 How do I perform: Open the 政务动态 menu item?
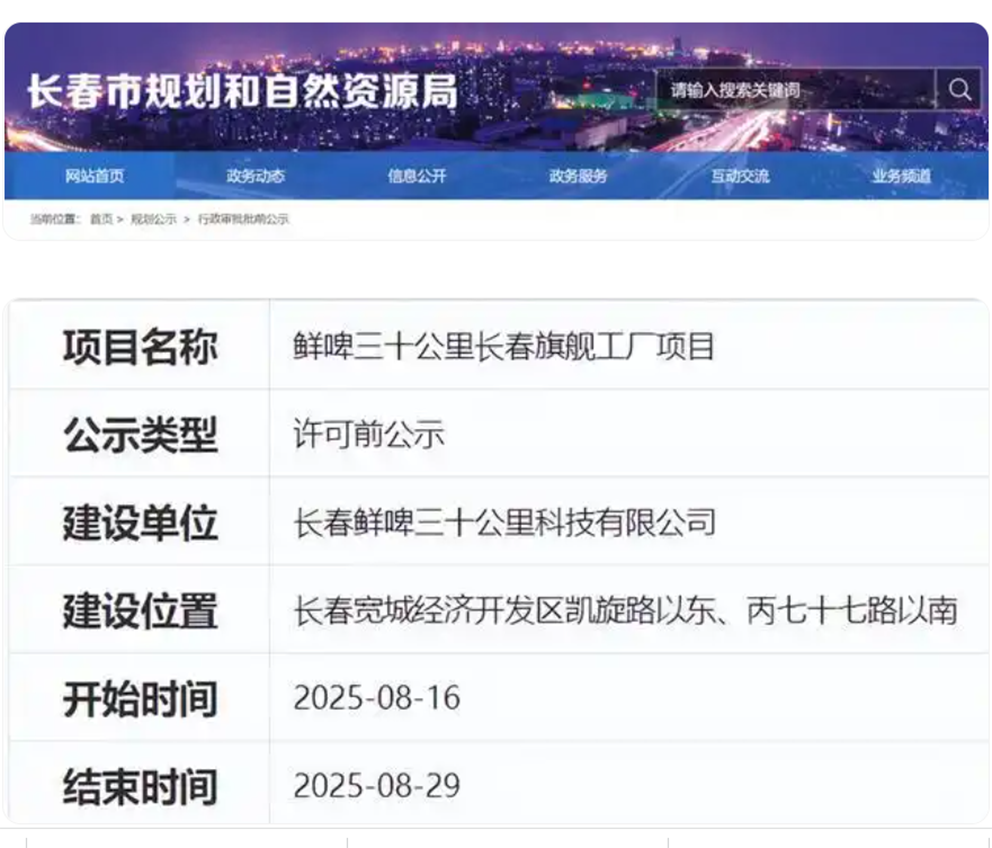point(256,176)
